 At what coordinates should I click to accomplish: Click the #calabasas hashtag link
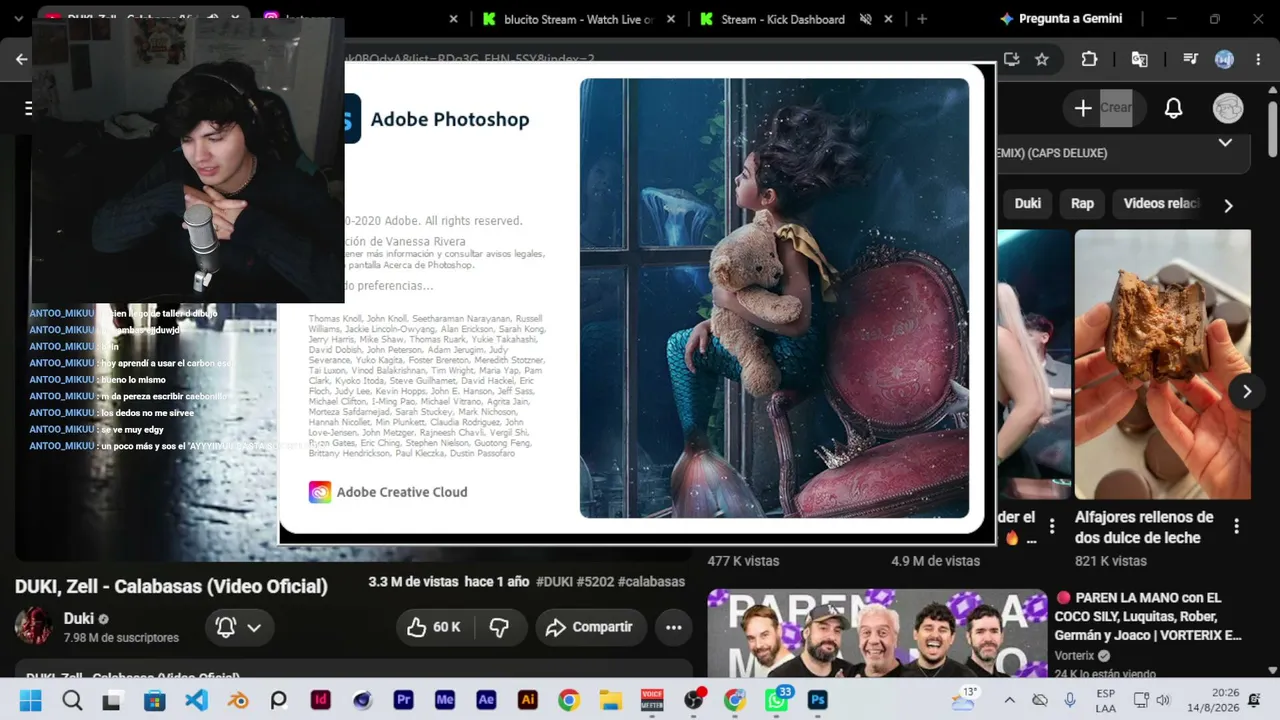point(651,582)
